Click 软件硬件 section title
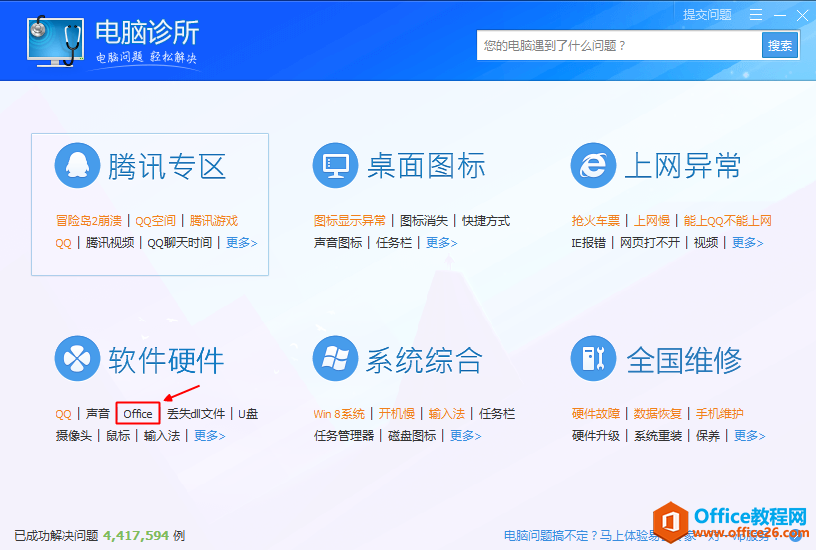816x550 pixels. coord(167,360)
